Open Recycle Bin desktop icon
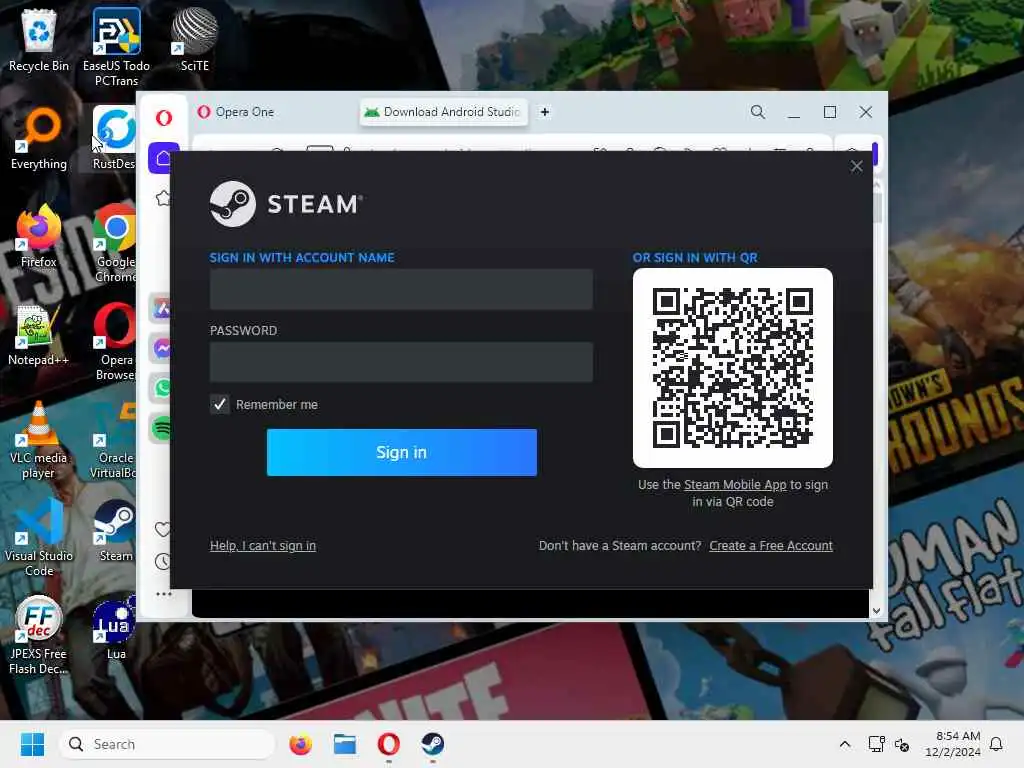1024x768 pixels. tap(39, 40)
